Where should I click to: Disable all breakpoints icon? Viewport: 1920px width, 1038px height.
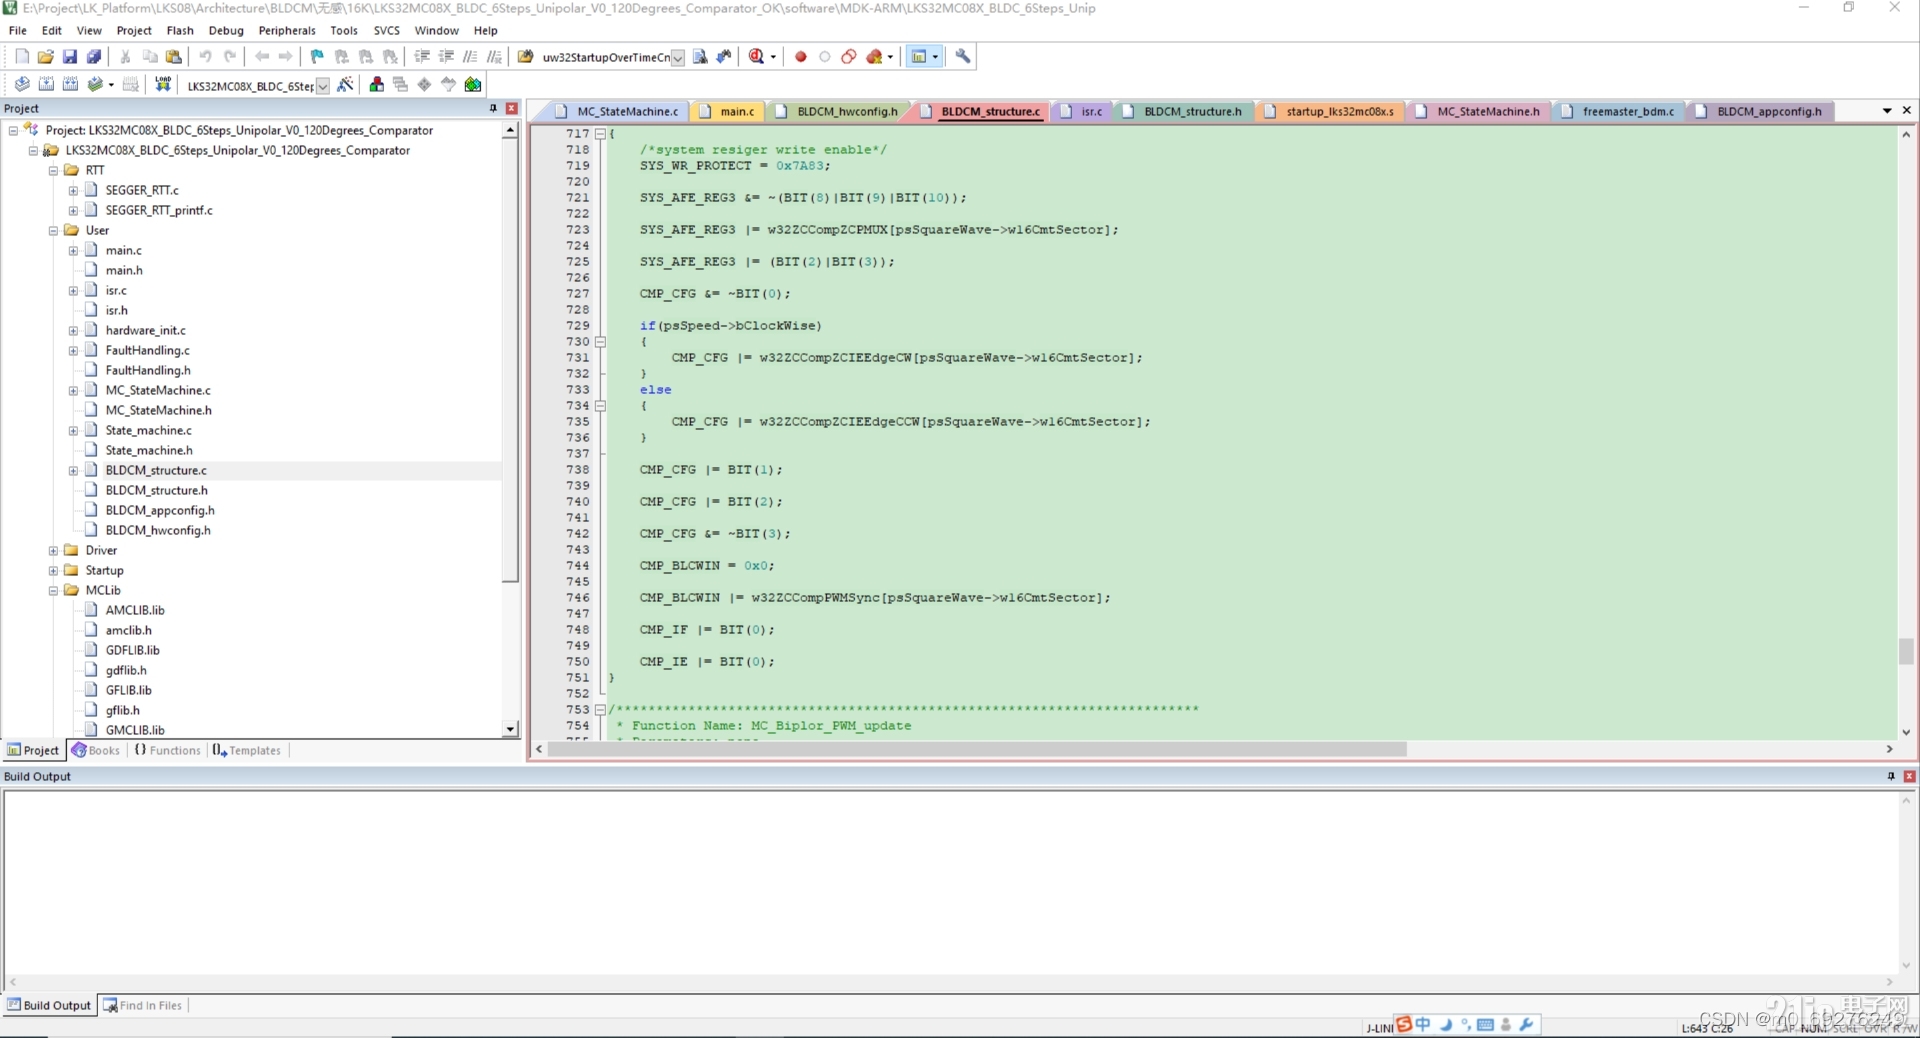849,57
